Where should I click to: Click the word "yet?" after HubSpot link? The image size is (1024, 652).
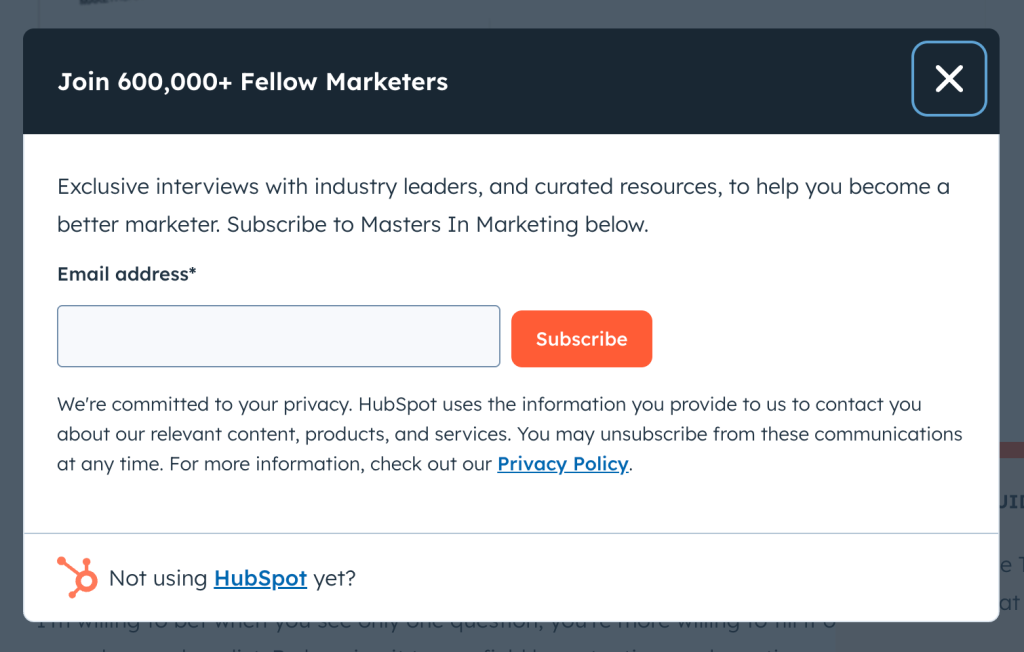click(334, 578)
